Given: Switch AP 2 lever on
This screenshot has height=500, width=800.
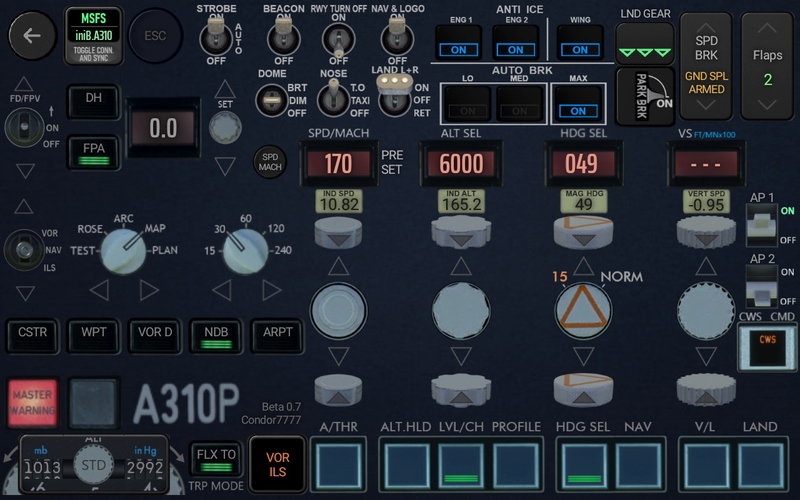Looking at the screenshot, I should point(762,286).
